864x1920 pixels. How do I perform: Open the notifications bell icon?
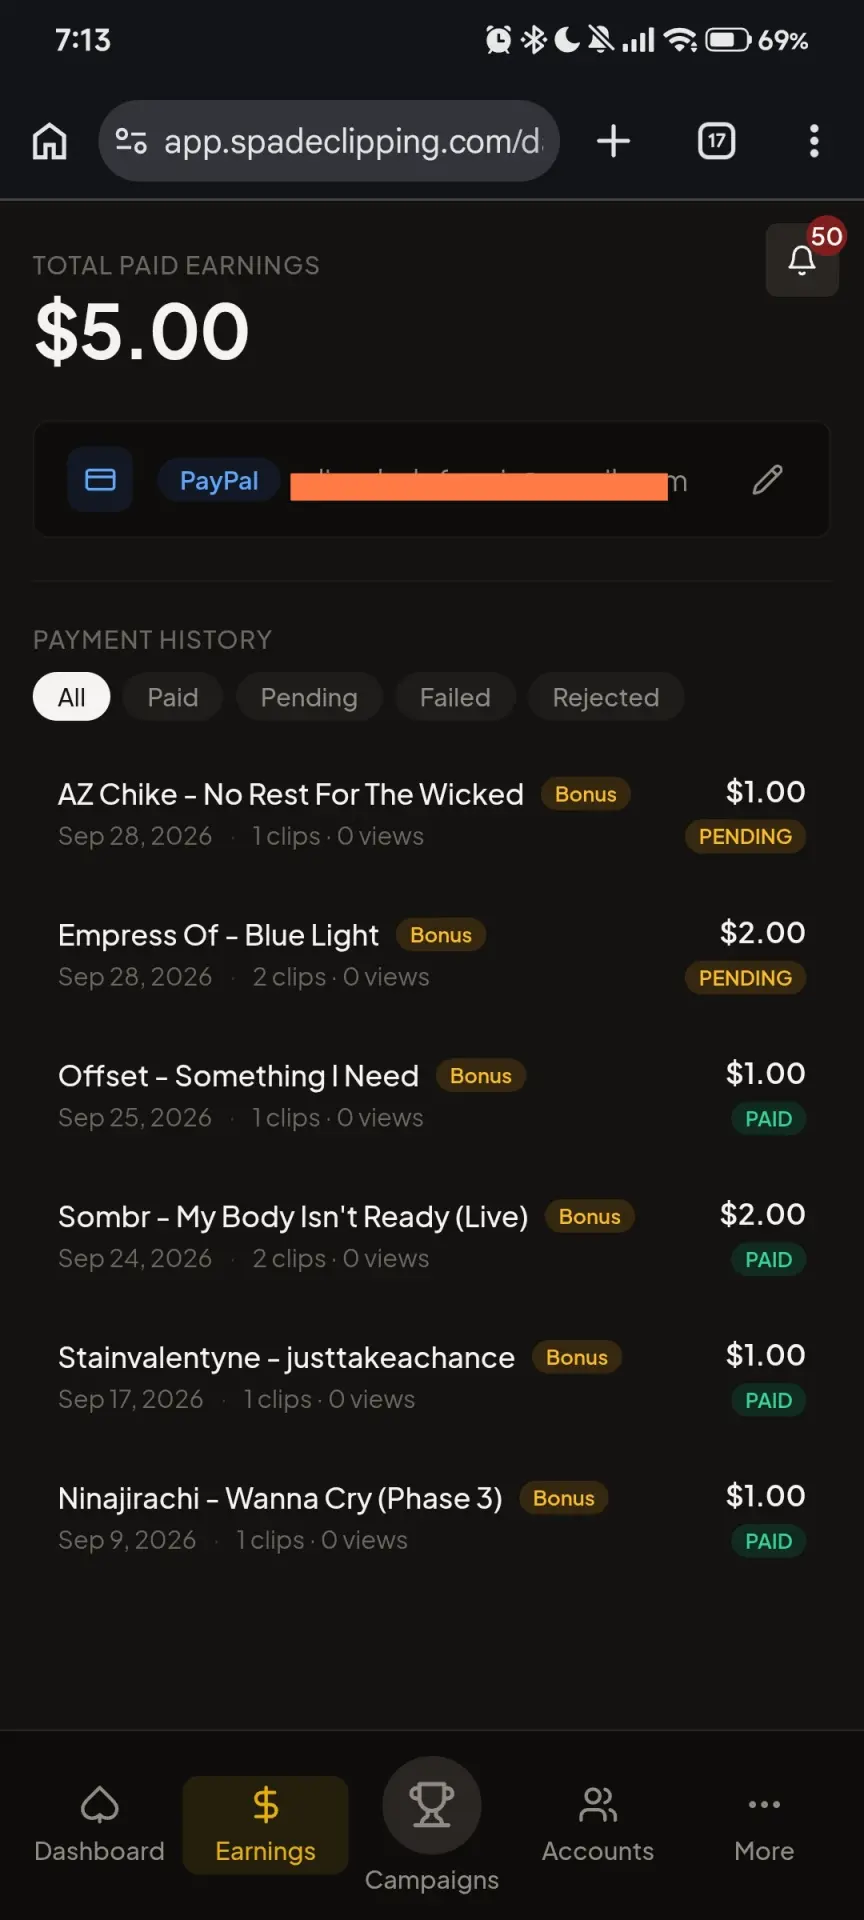tap(802, 260)
